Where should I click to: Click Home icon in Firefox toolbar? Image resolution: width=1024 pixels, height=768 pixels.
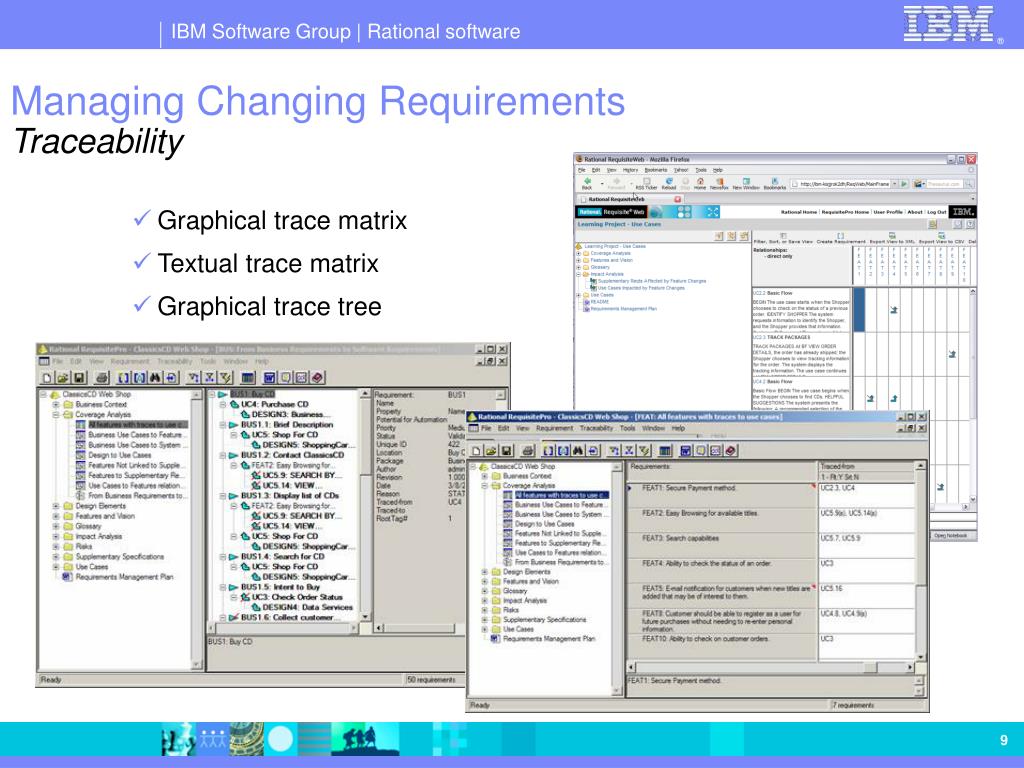coord(700,183)
